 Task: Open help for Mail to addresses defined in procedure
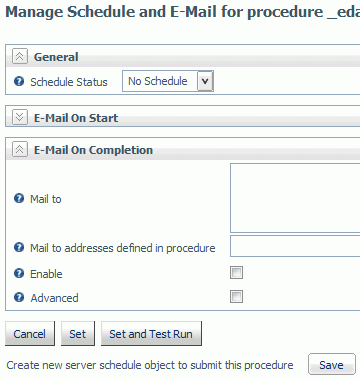(19, 247)
